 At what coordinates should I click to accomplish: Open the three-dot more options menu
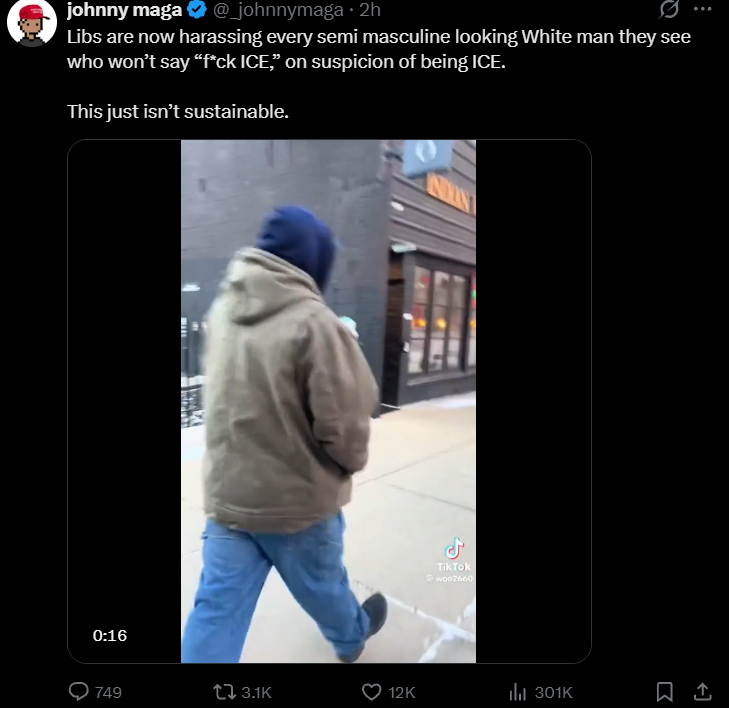coord(702,9)
